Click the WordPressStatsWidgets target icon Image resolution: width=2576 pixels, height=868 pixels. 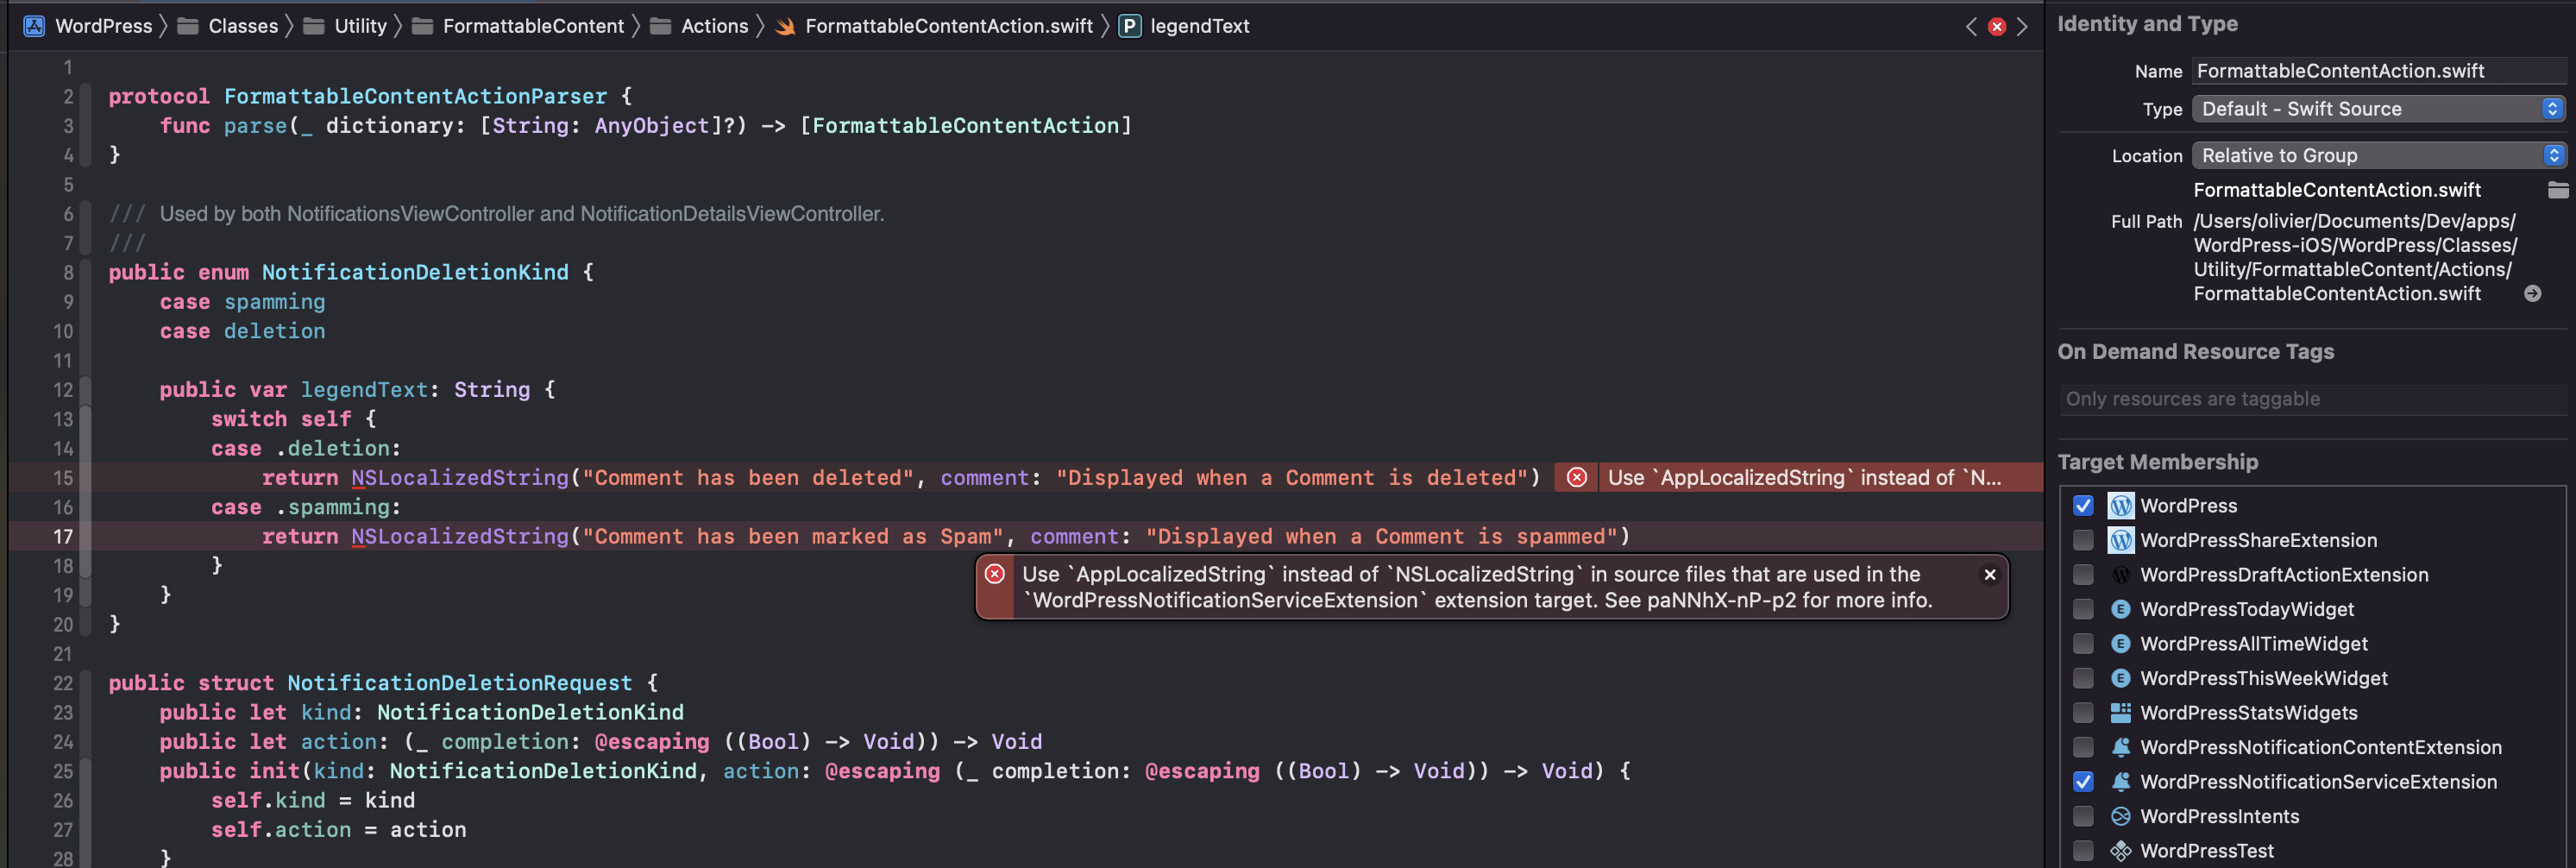2121,713
